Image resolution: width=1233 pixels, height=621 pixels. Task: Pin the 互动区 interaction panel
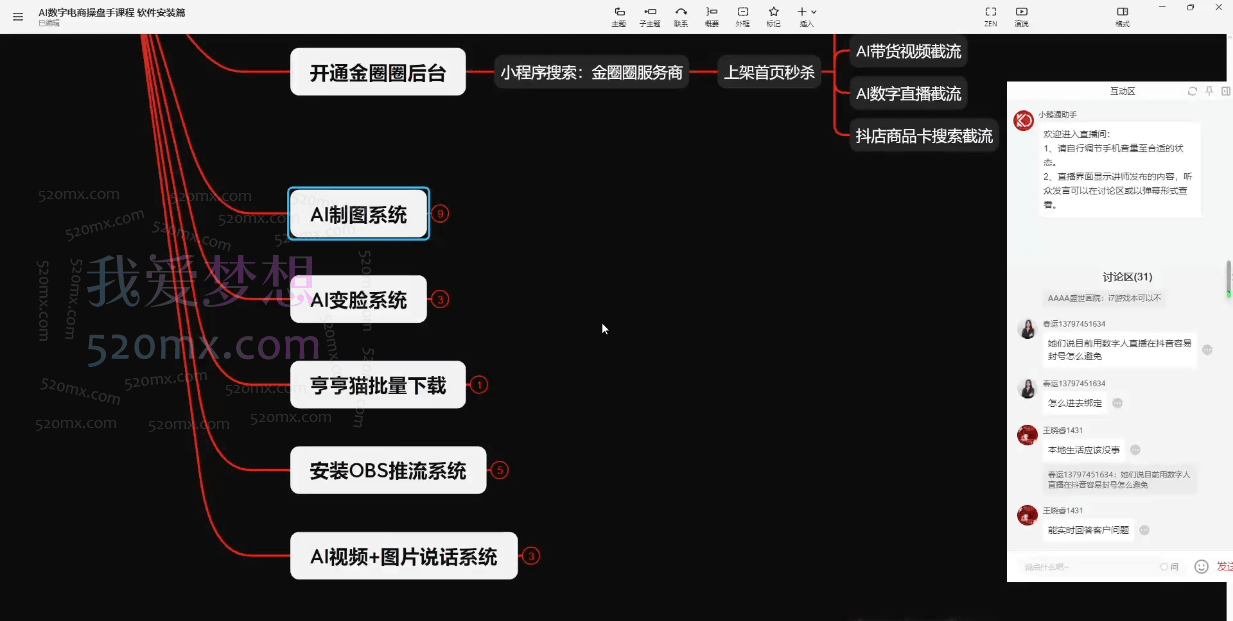click(1209, 90)
